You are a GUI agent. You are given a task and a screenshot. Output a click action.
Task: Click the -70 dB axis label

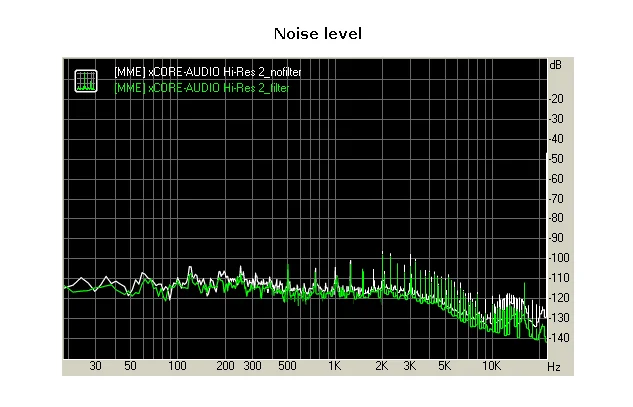click(557, 198)
